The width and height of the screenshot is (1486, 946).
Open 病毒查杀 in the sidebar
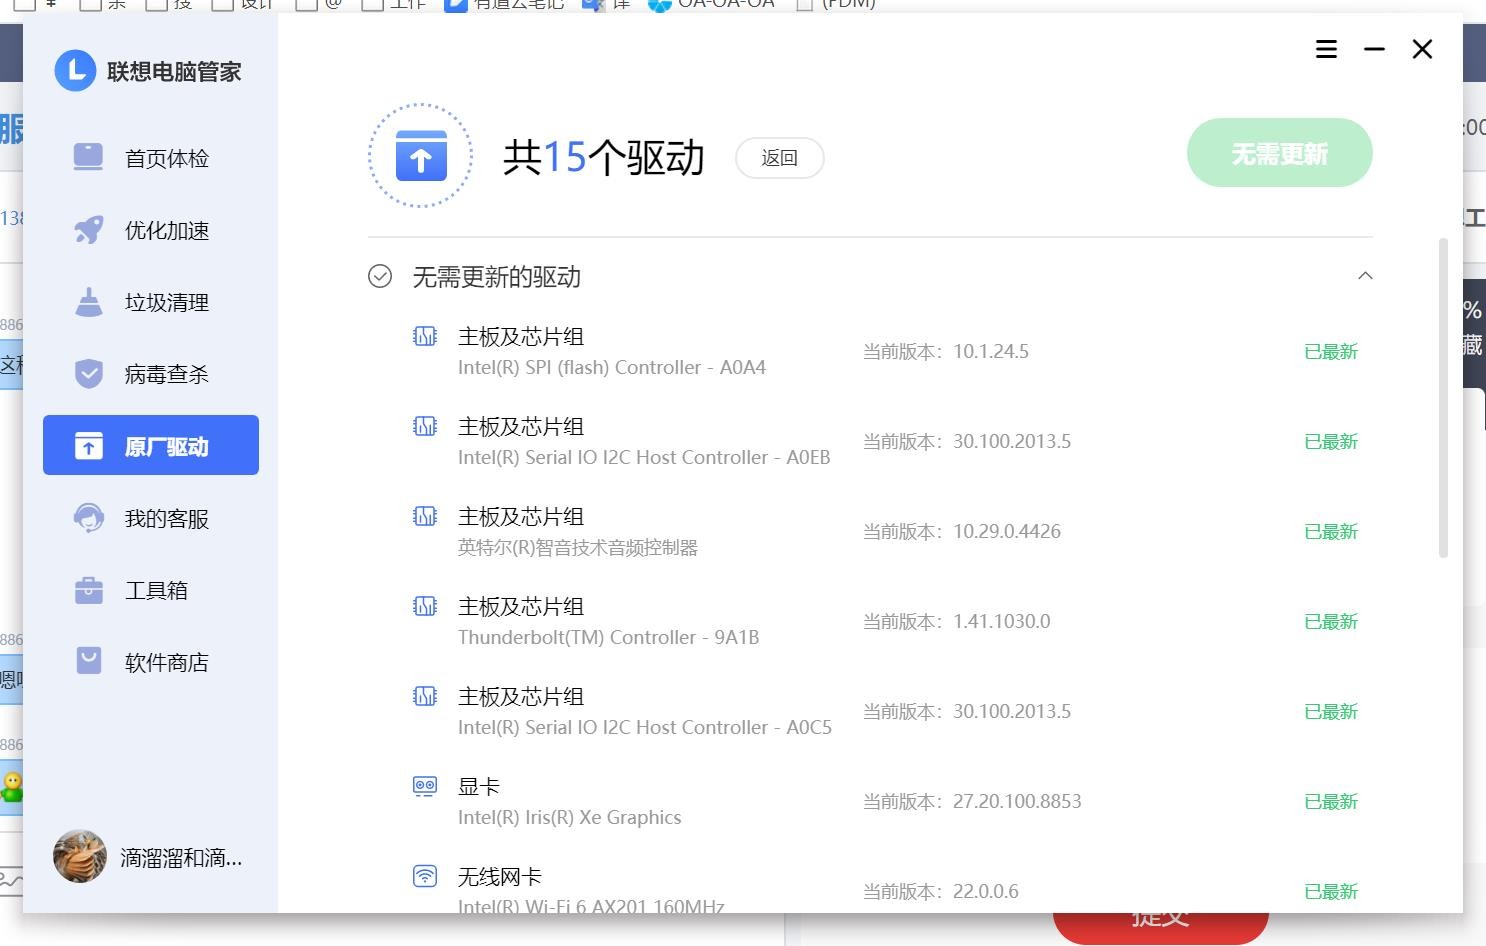(150, 374)
